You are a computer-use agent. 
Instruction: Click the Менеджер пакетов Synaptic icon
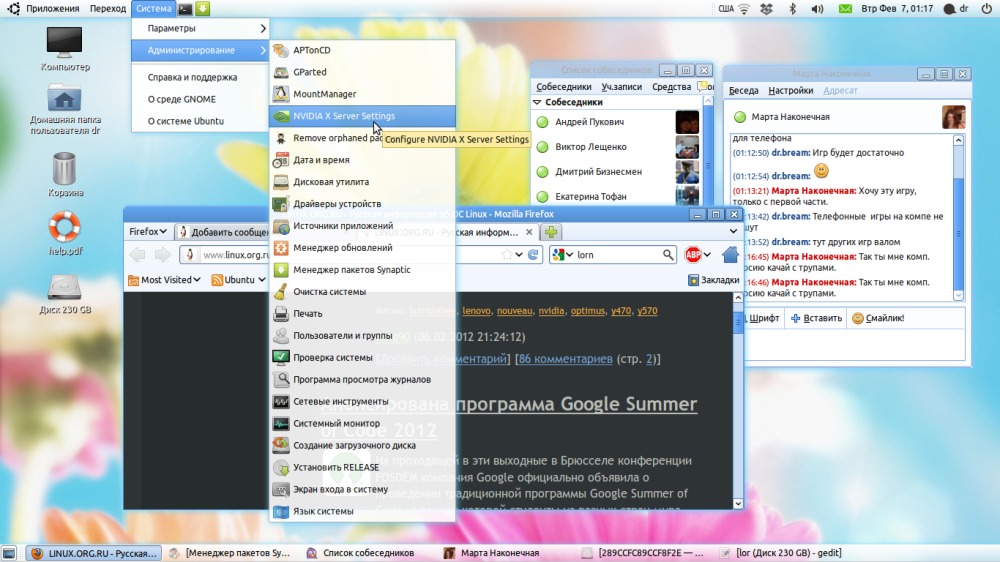[x=281, y=270]
